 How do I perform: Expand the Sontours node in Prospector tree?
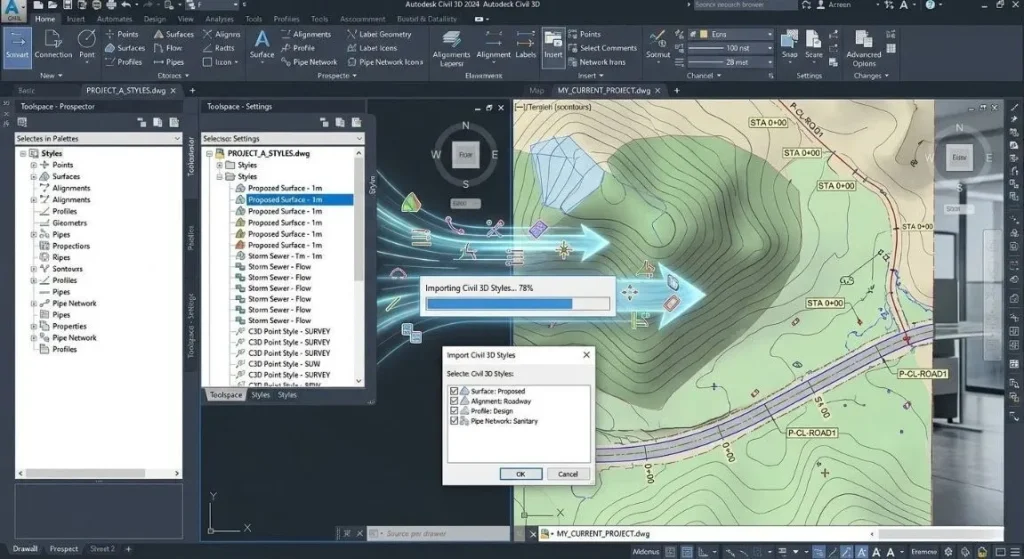(x=33, y=268)
